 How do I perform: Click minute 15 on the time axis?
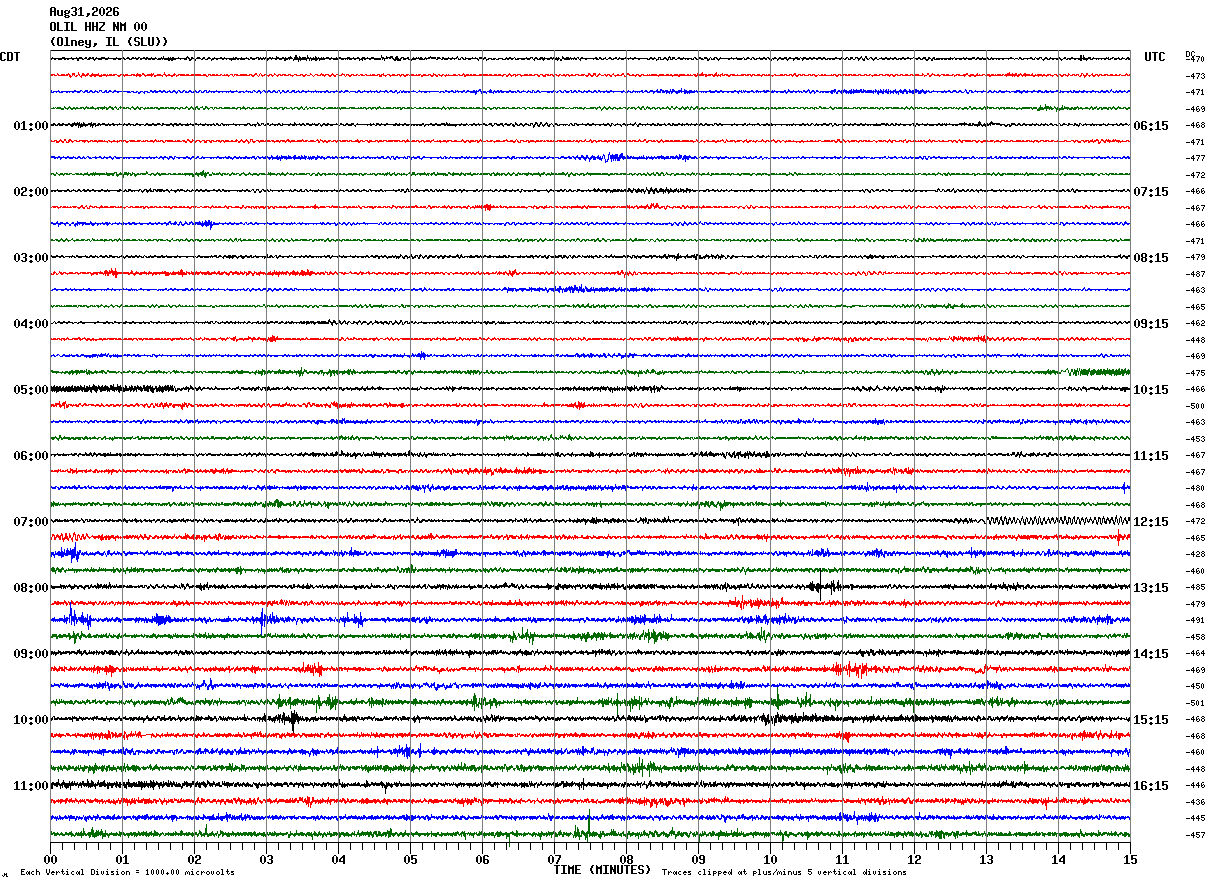tap(1129, 859)
